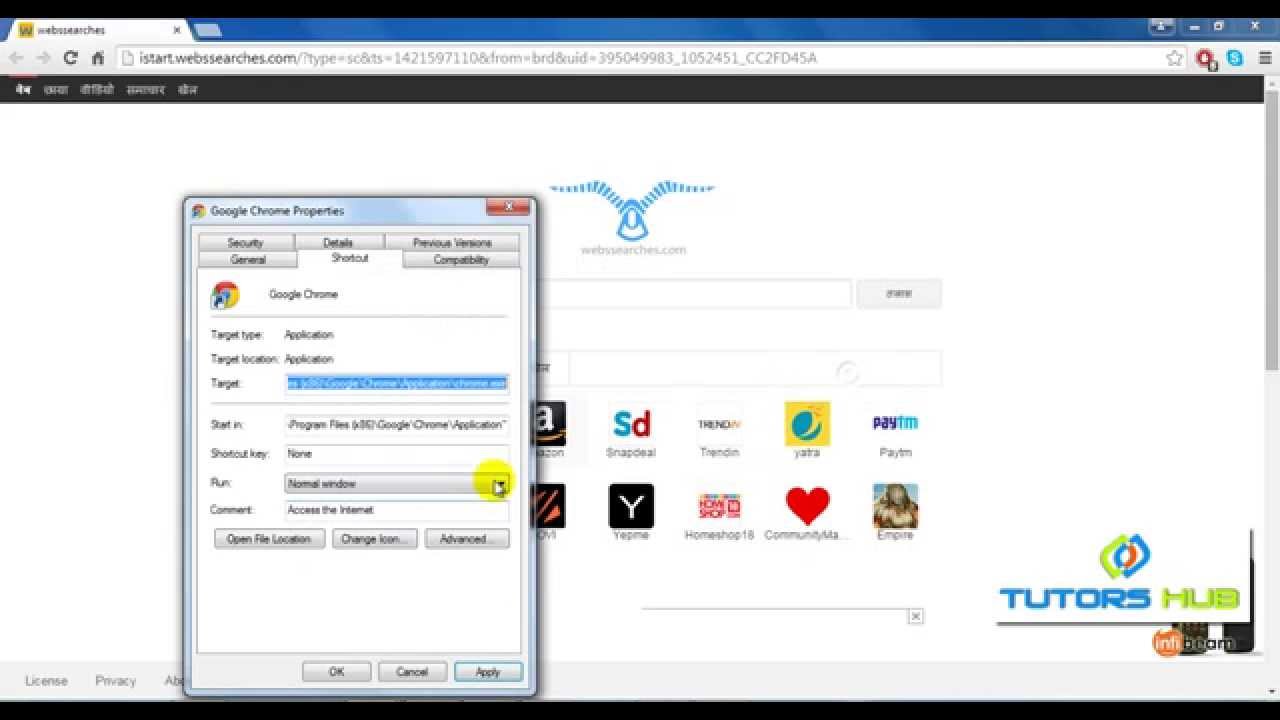Viewport: 1280px width, 720px height.
Task: Switch to the Previous Versions tab
Action: click(x=452, y=242)
